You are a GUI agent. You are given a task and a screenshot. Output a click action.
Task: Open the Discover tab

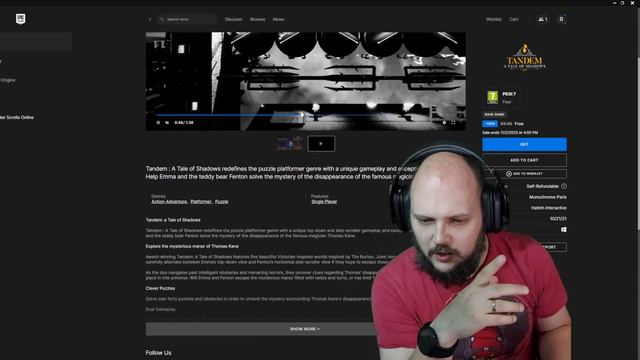pos(233,19)
